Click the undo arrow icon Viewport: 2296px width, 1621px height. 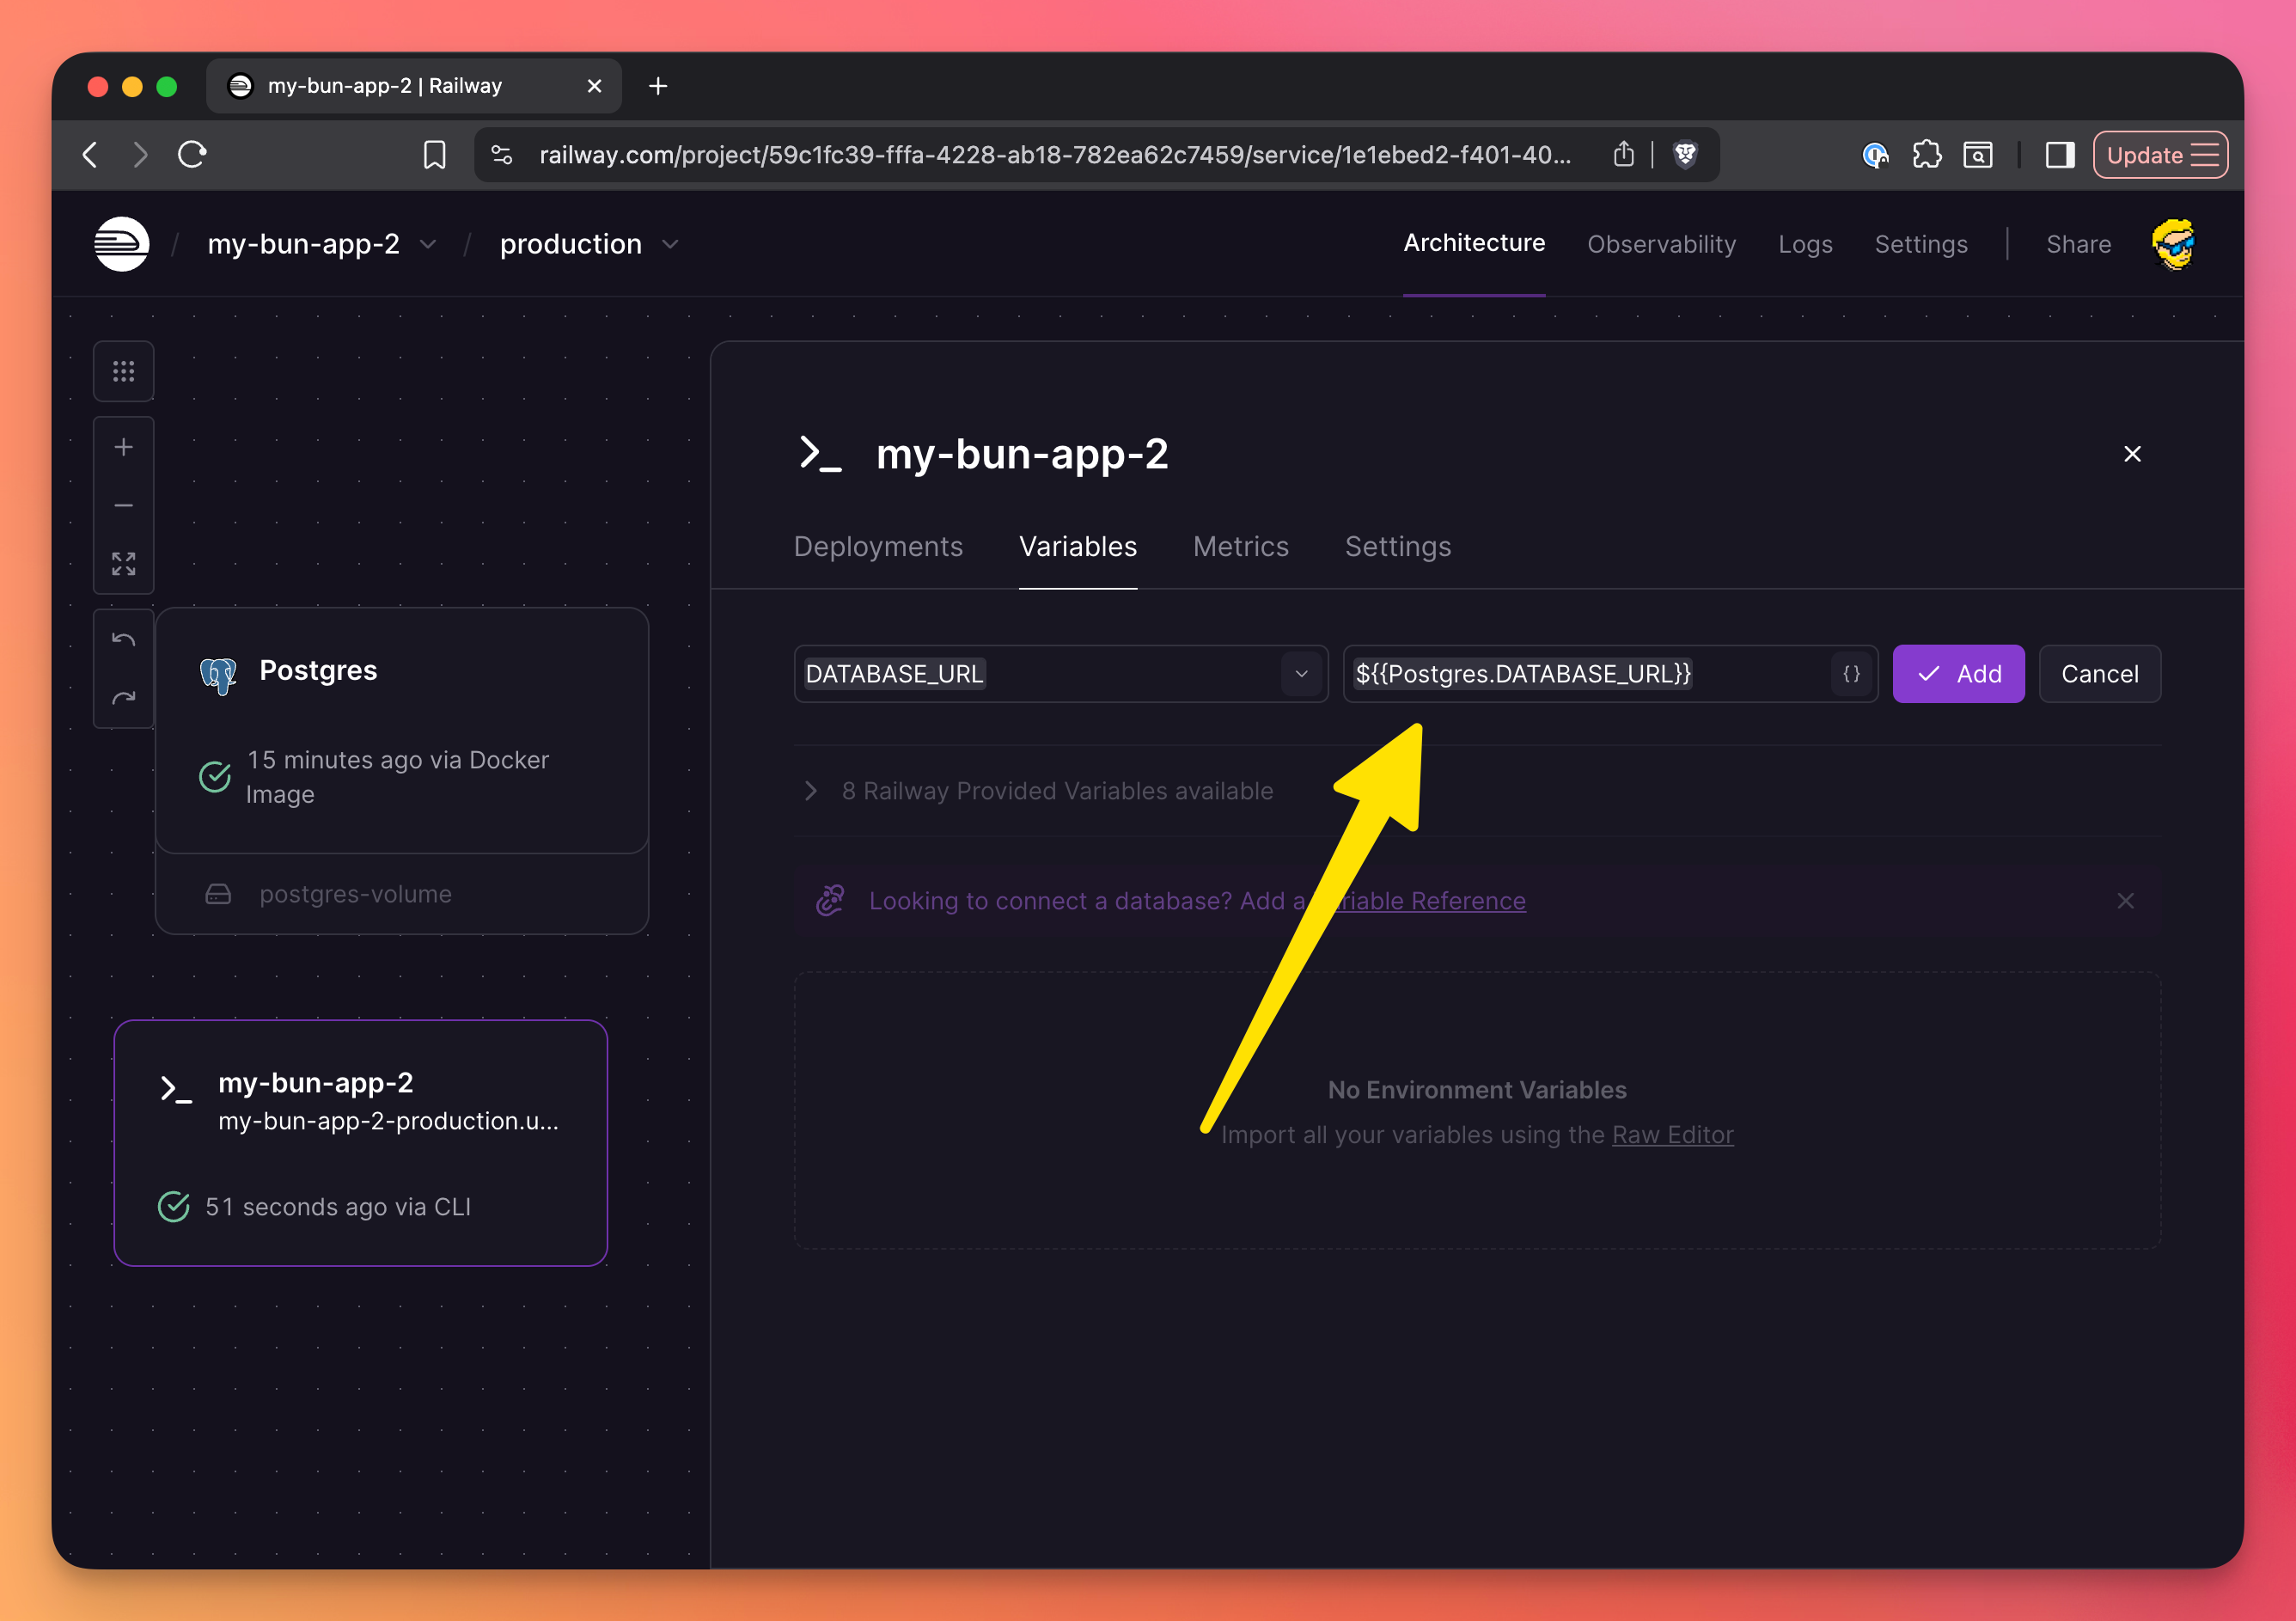click(123, 640)
